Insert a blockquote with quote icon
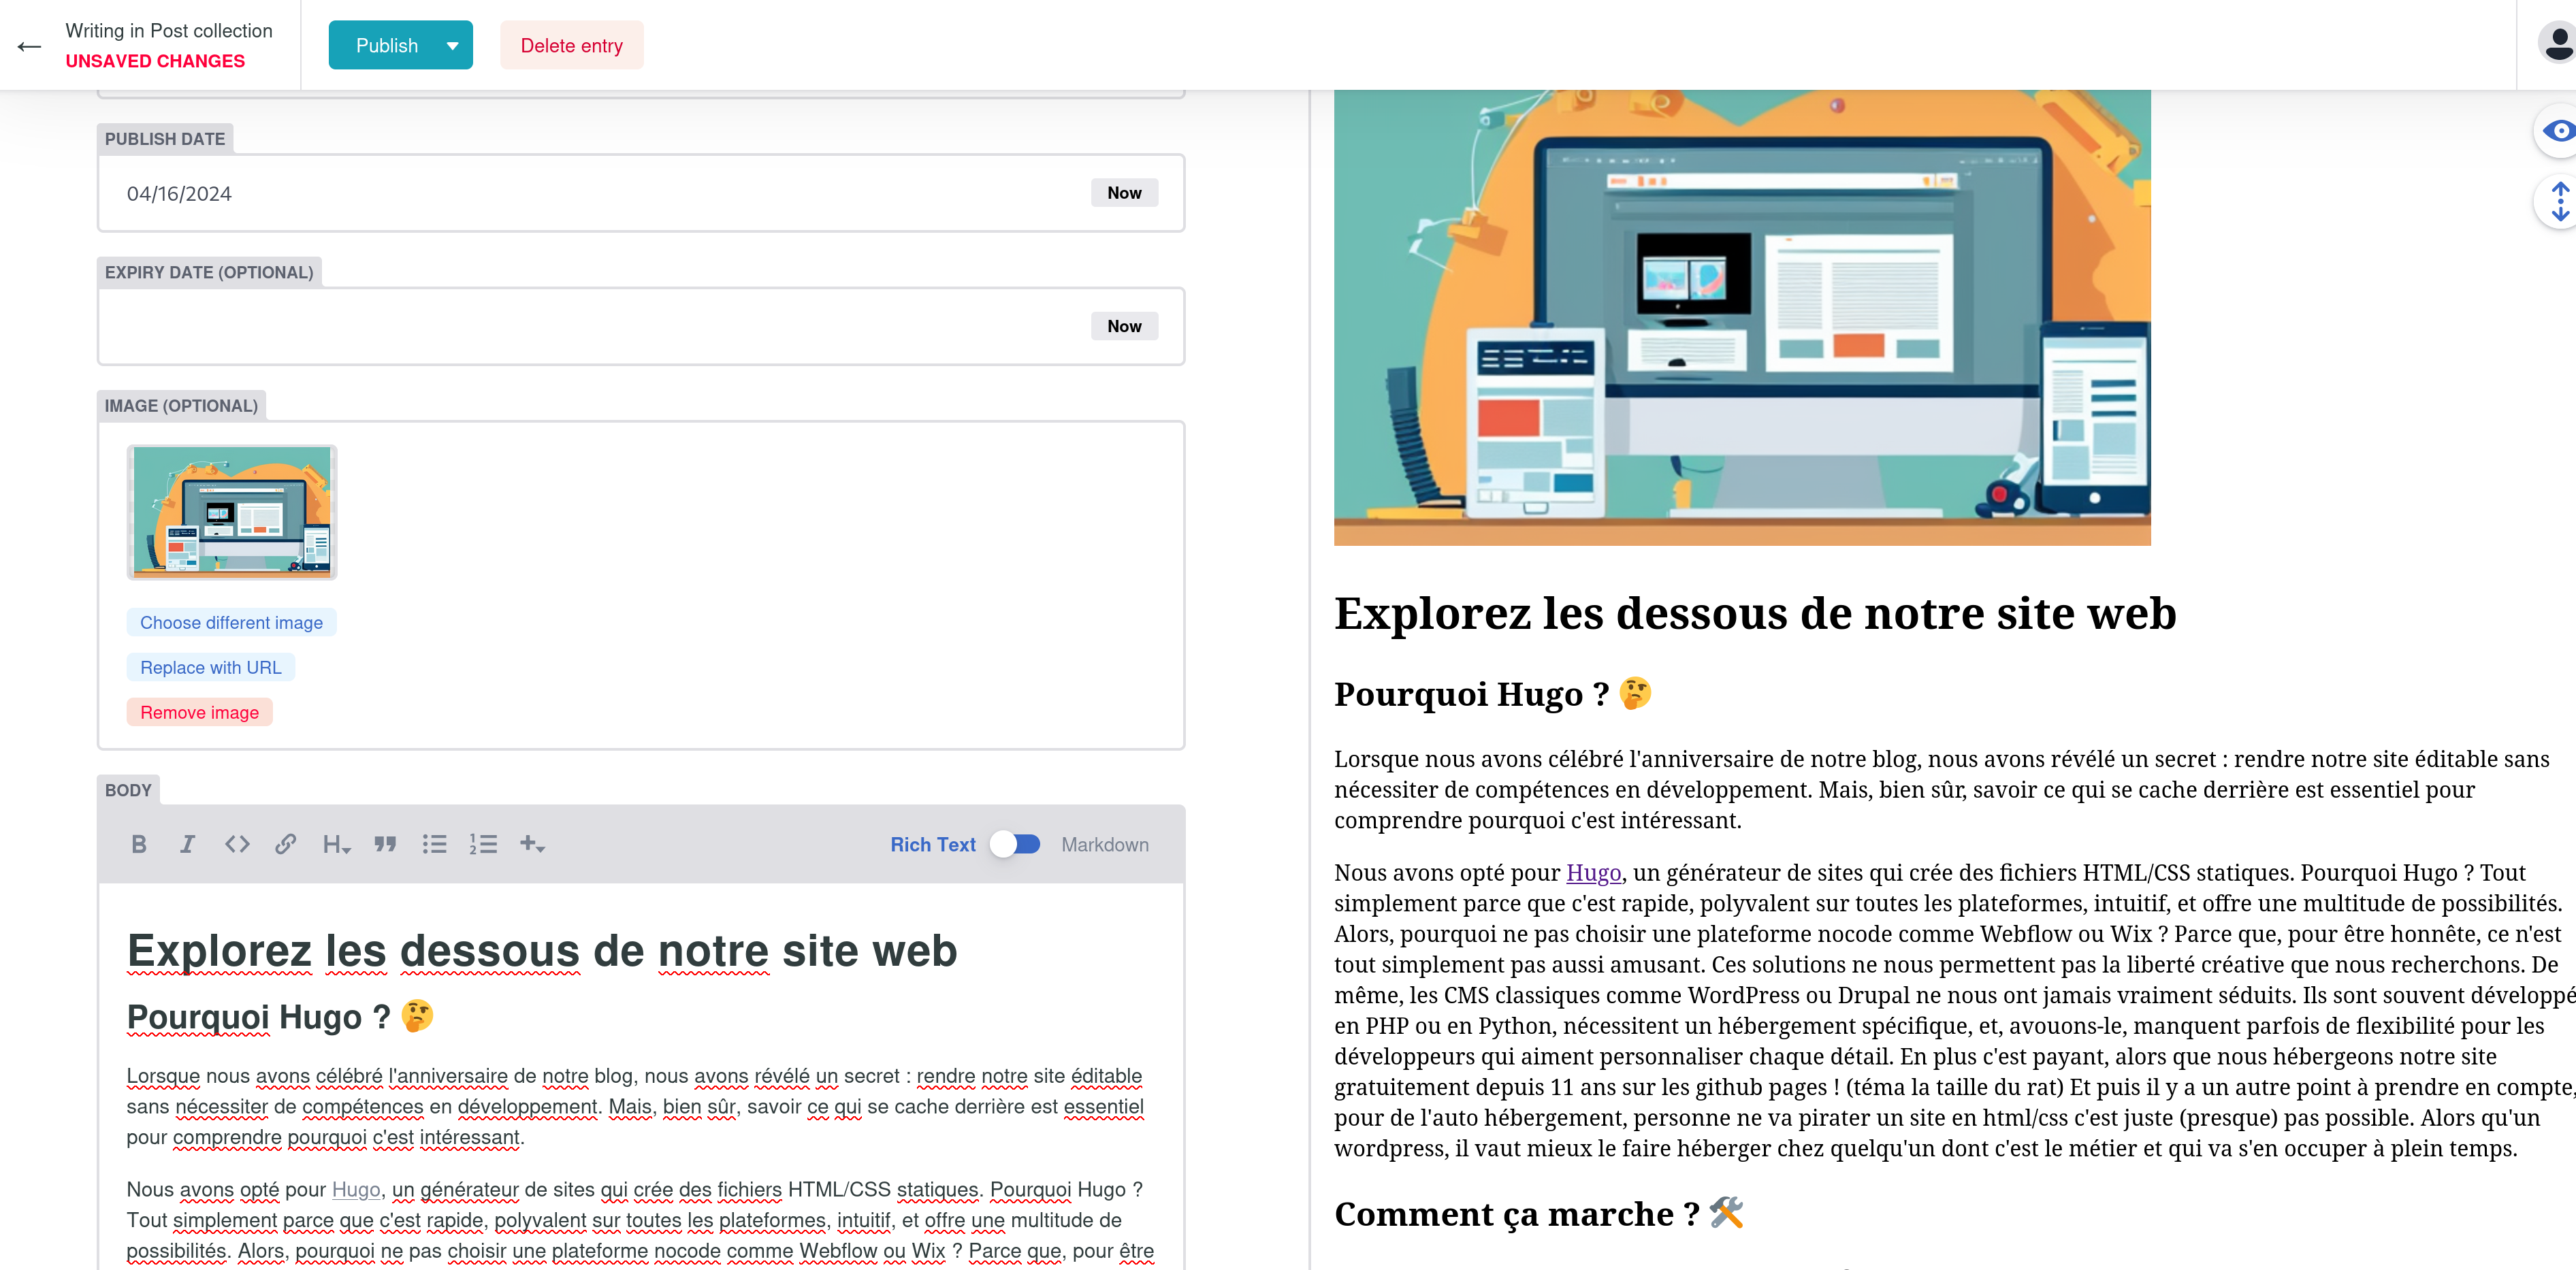 click(385, 844)
